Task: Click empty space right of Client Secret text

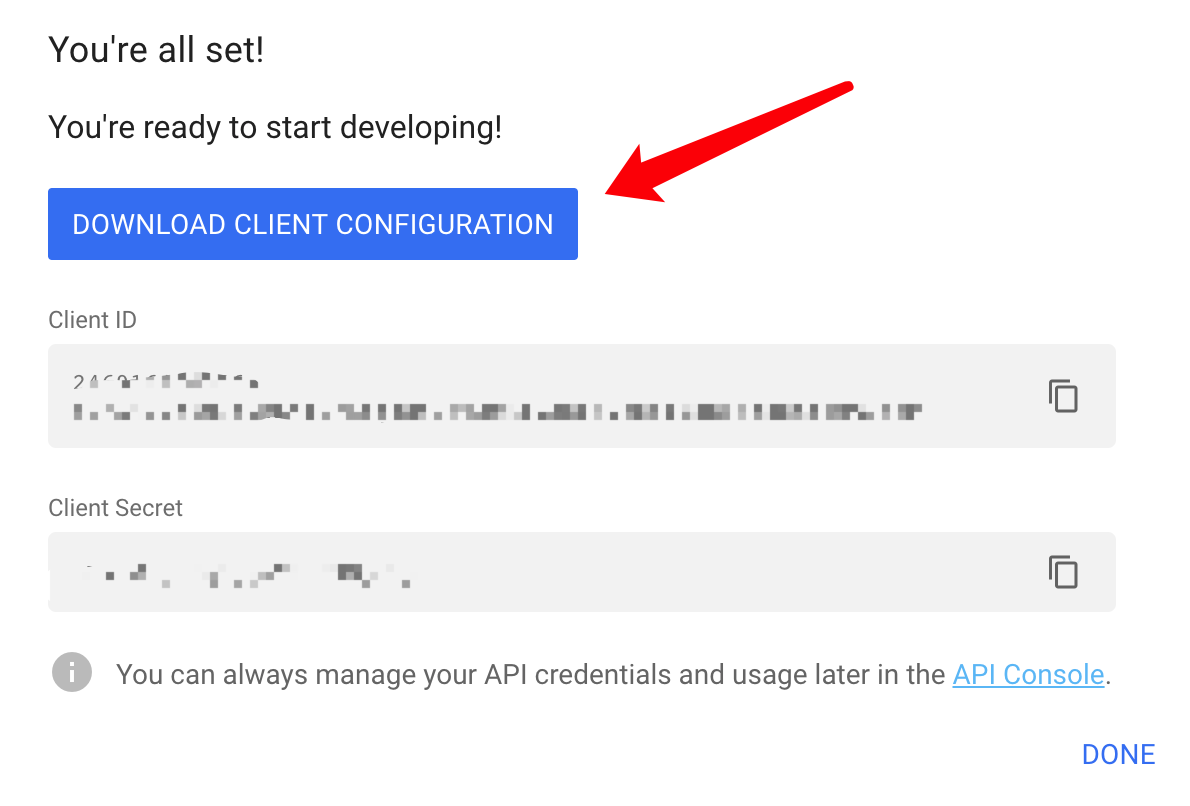Action: click(721, 572)
